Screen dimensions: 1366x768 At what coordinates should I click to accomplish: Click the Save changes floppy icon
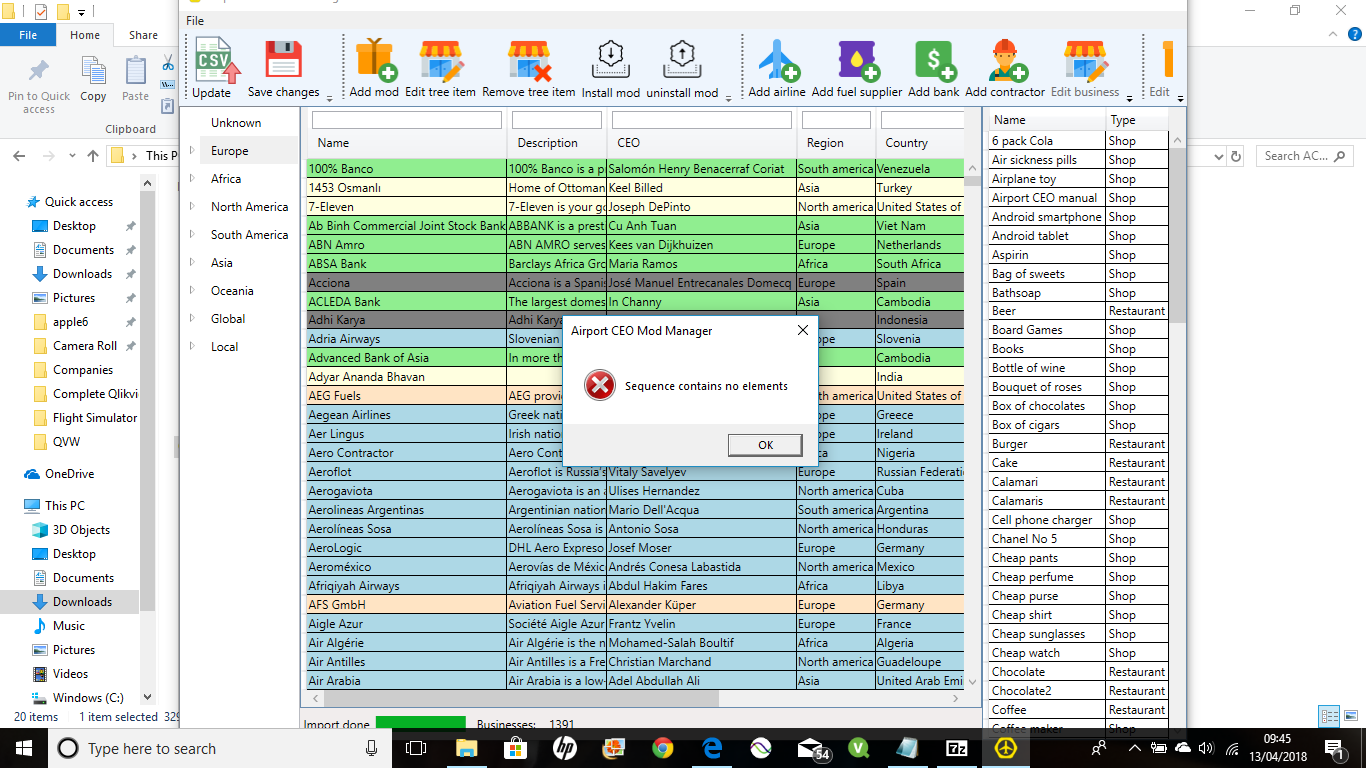[x=284, y=60]
